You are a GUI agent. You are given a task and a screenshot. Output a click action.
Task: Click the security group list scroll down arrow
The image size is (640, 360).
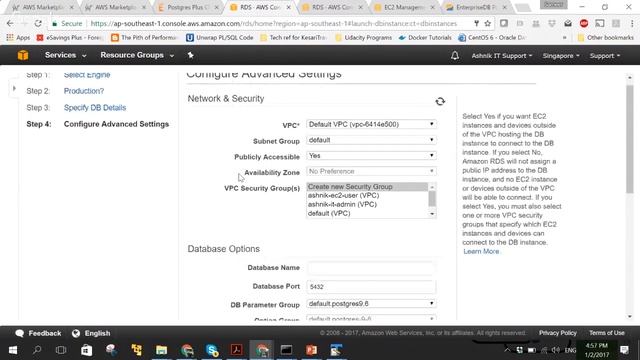coord(432,214)
